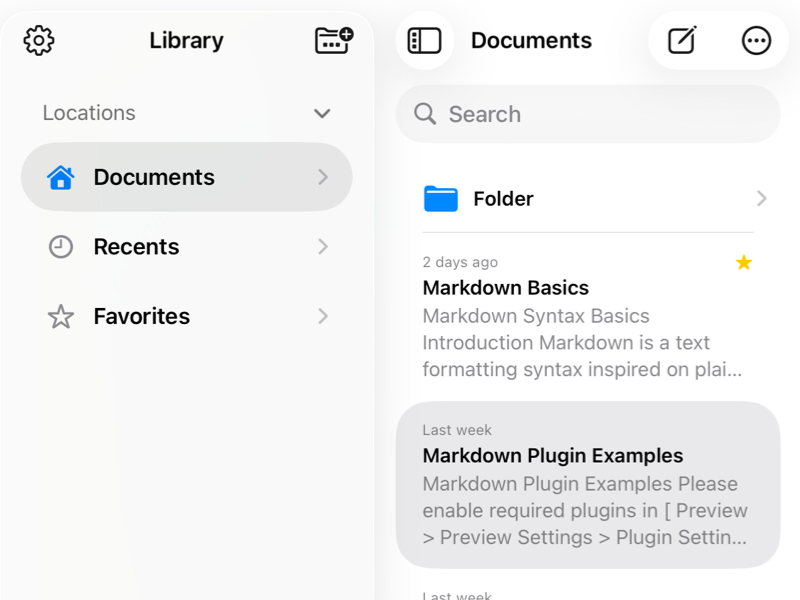Click the add new location icon
Image resolution: width=800 pixels, height=600 pixels.
coord(333,40)
